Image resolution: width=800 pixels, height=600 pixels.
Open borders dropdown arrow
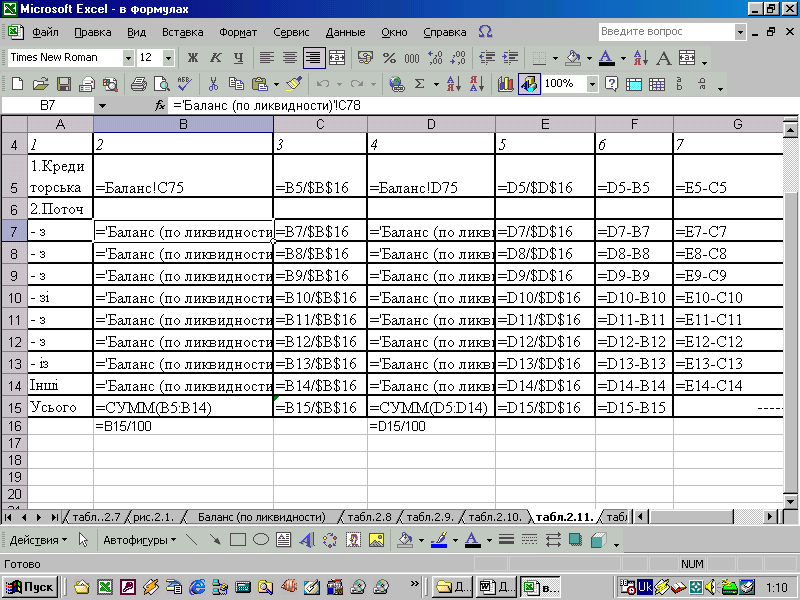pyautogui.click(x=555, y=58)
